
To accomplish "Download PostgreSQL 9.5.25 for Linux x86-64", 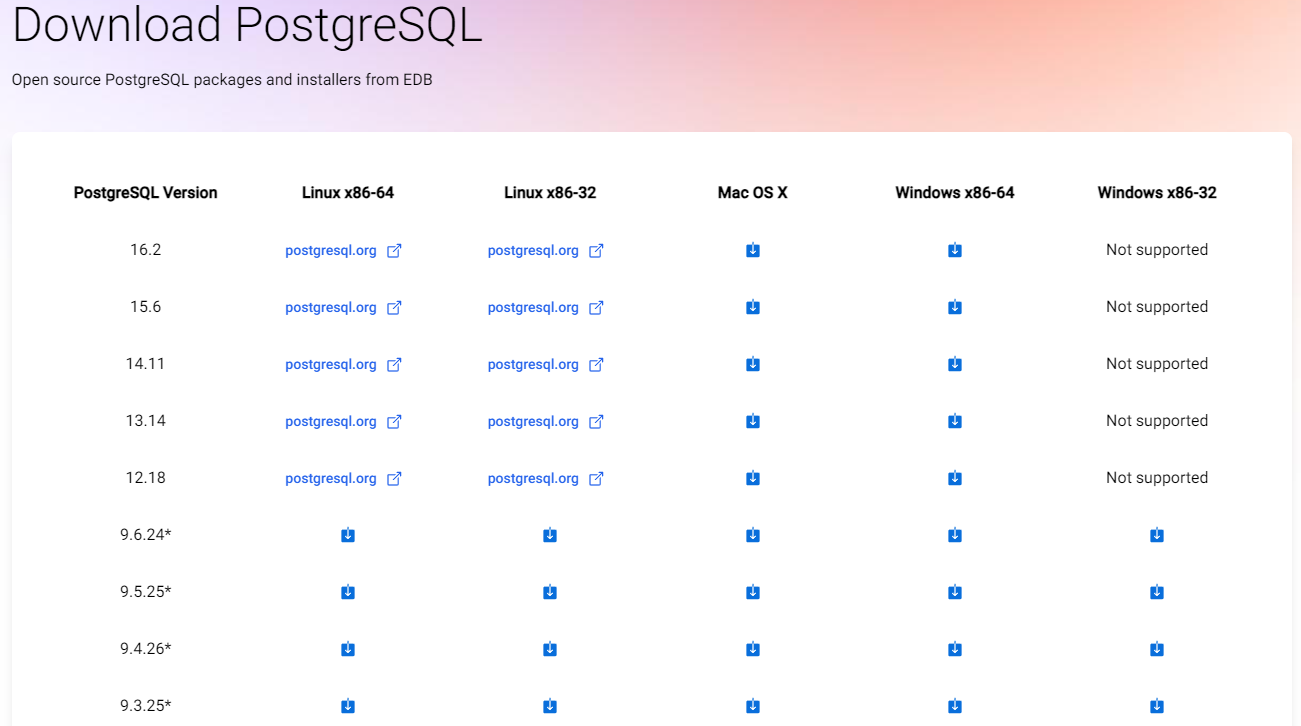I will coord(348,592).
